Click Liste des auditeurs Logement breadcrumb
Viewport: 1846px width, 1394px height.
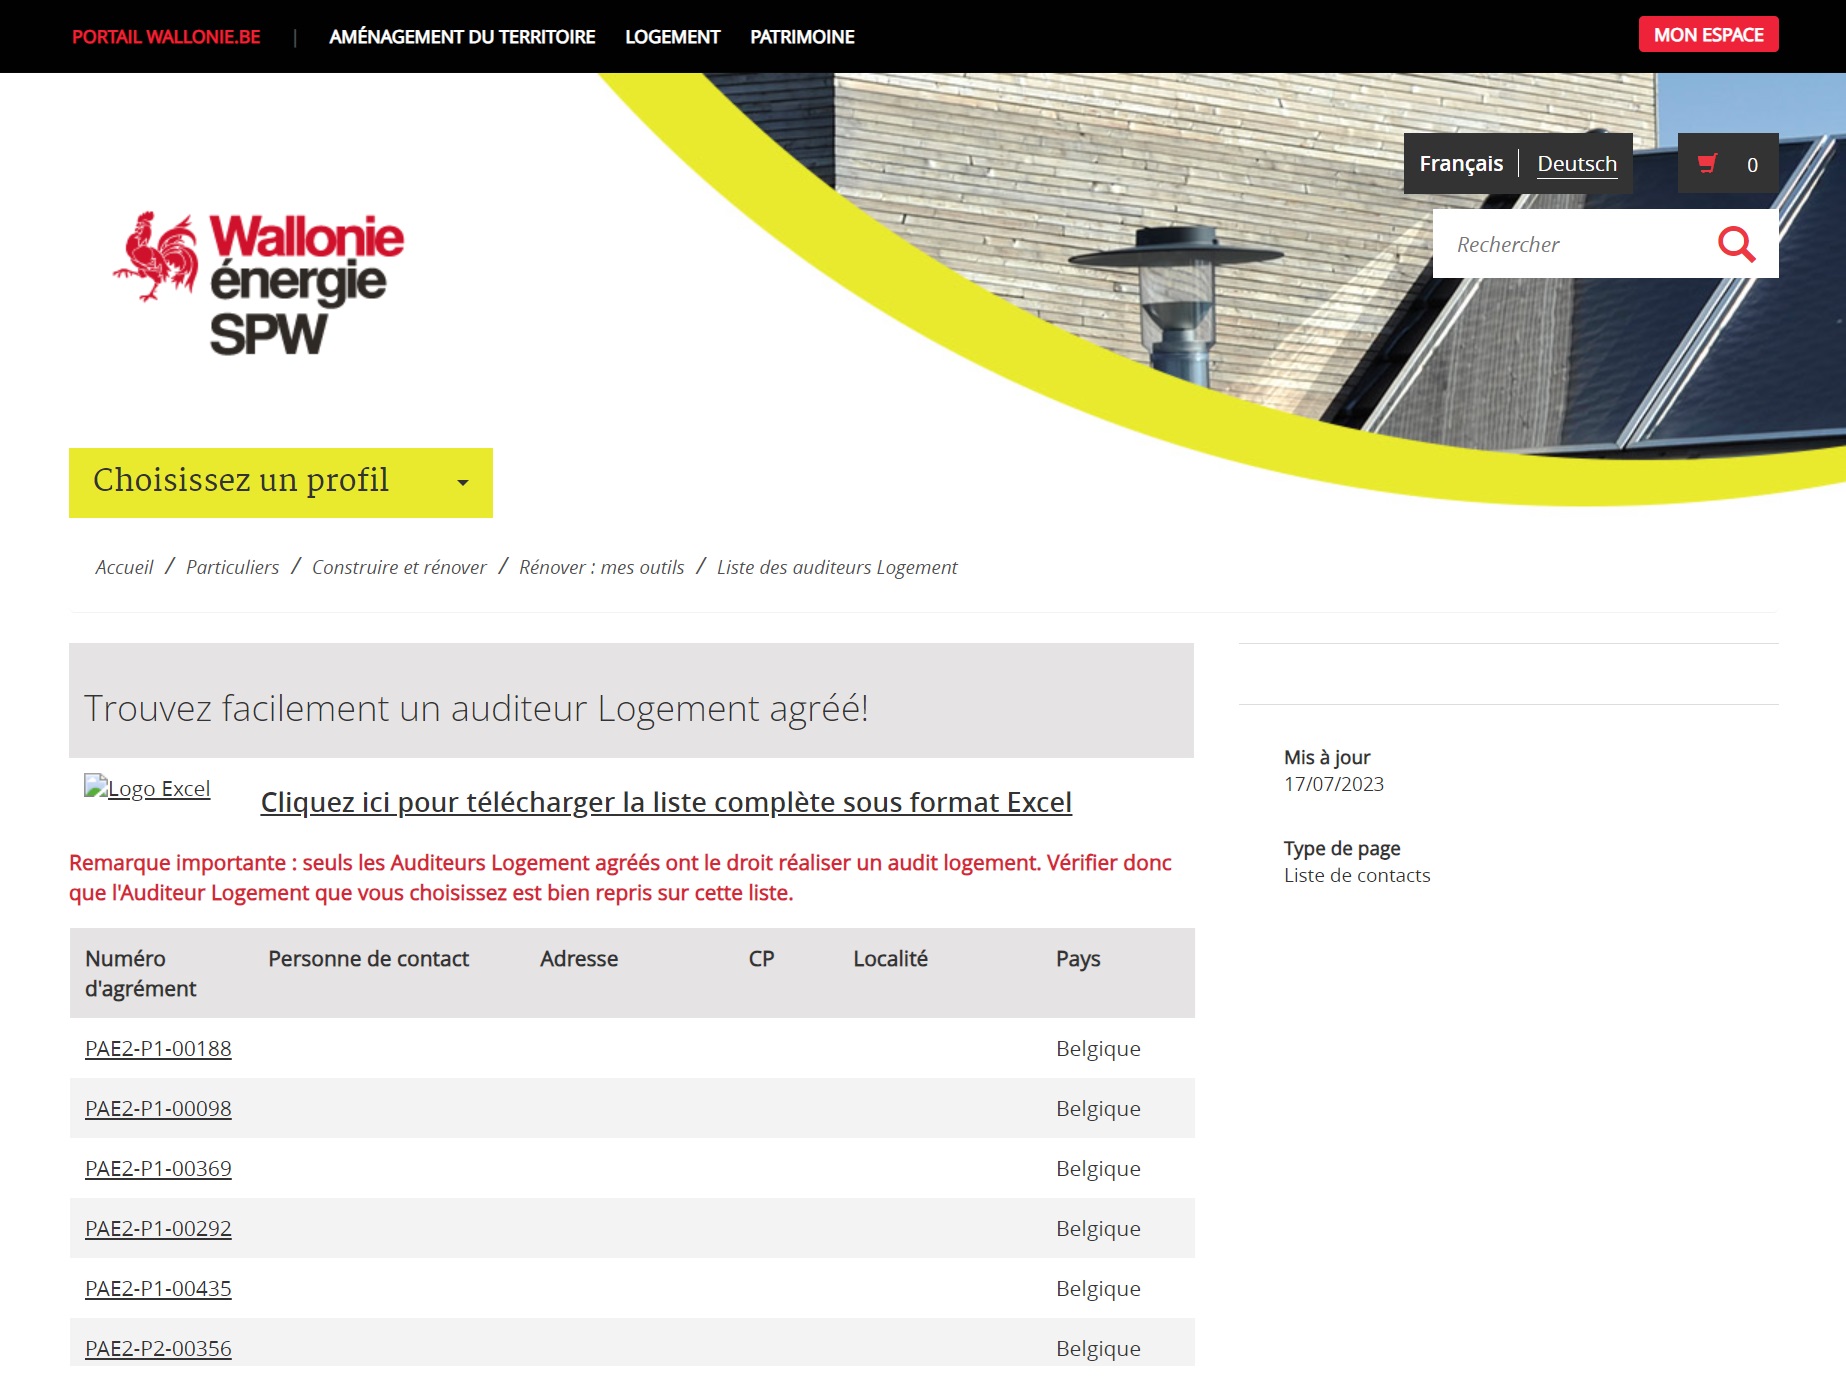[x=837, y=567]
